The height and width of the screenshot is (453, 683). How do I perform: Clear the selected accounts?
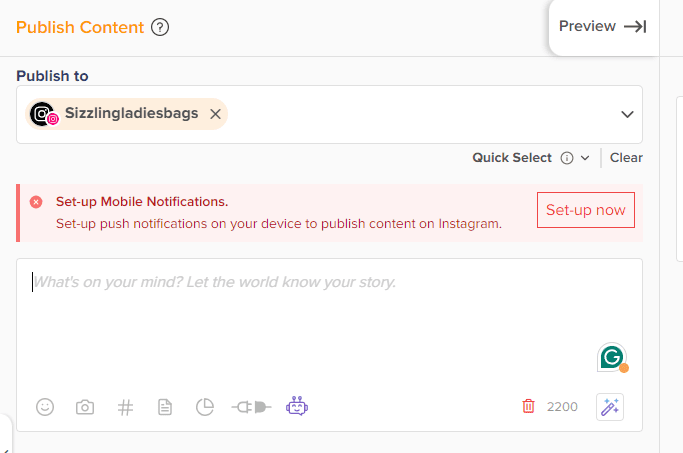(x=626, y=158)
